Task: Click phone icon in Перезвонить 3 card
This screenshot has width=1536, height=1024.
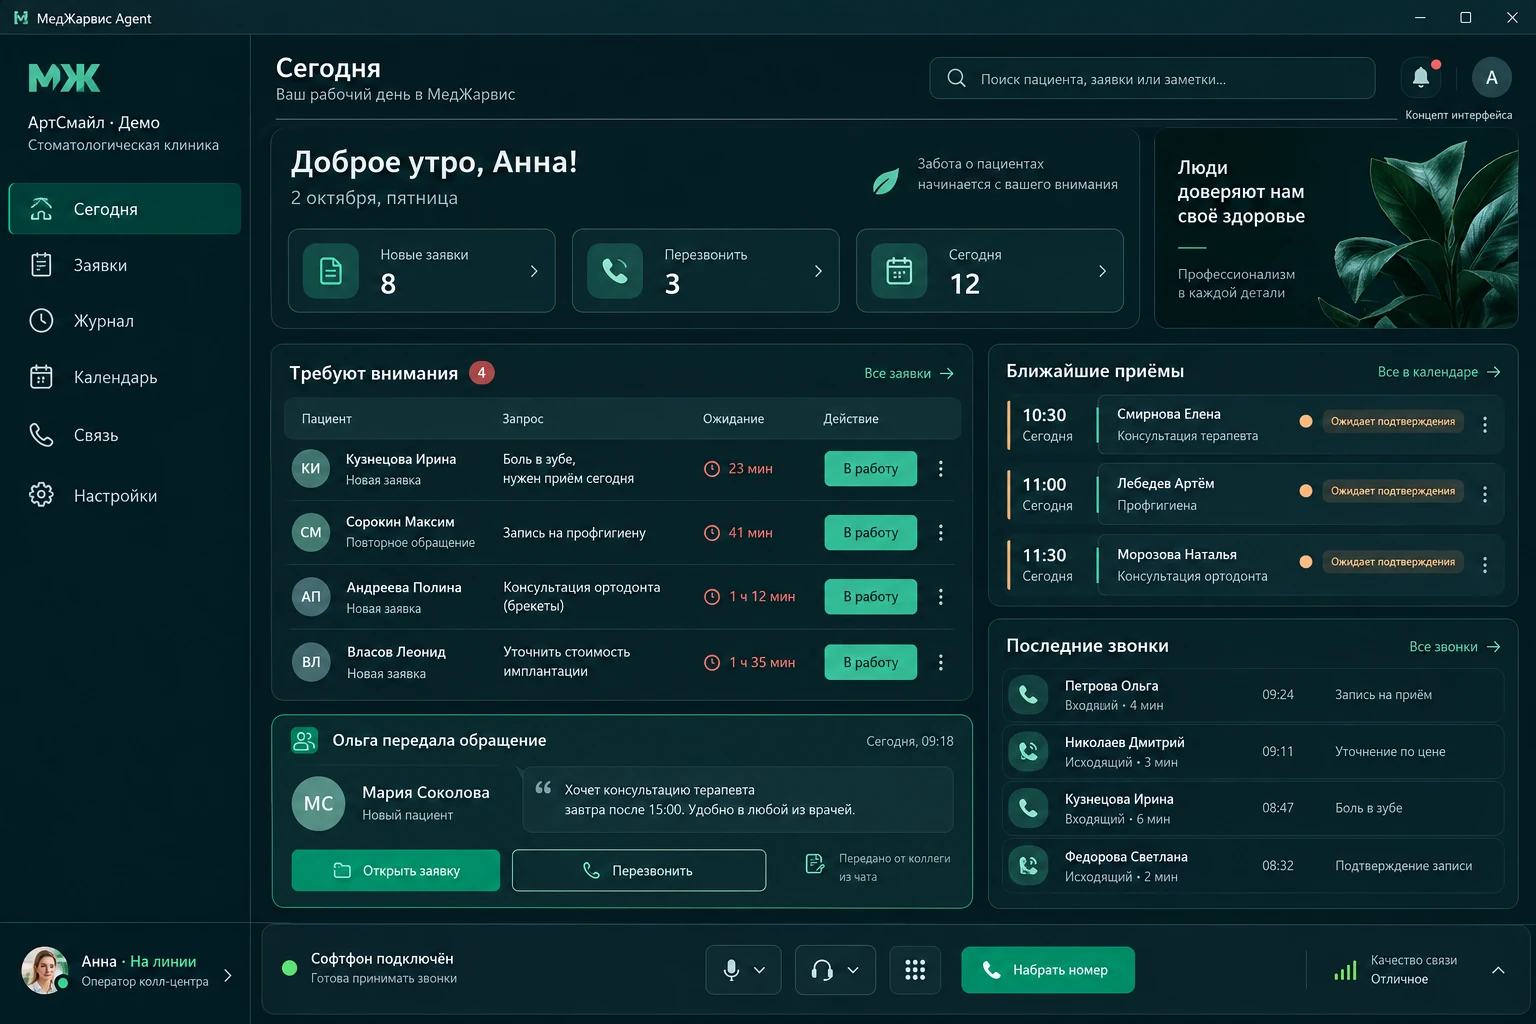Action: [x=615, y=271]
